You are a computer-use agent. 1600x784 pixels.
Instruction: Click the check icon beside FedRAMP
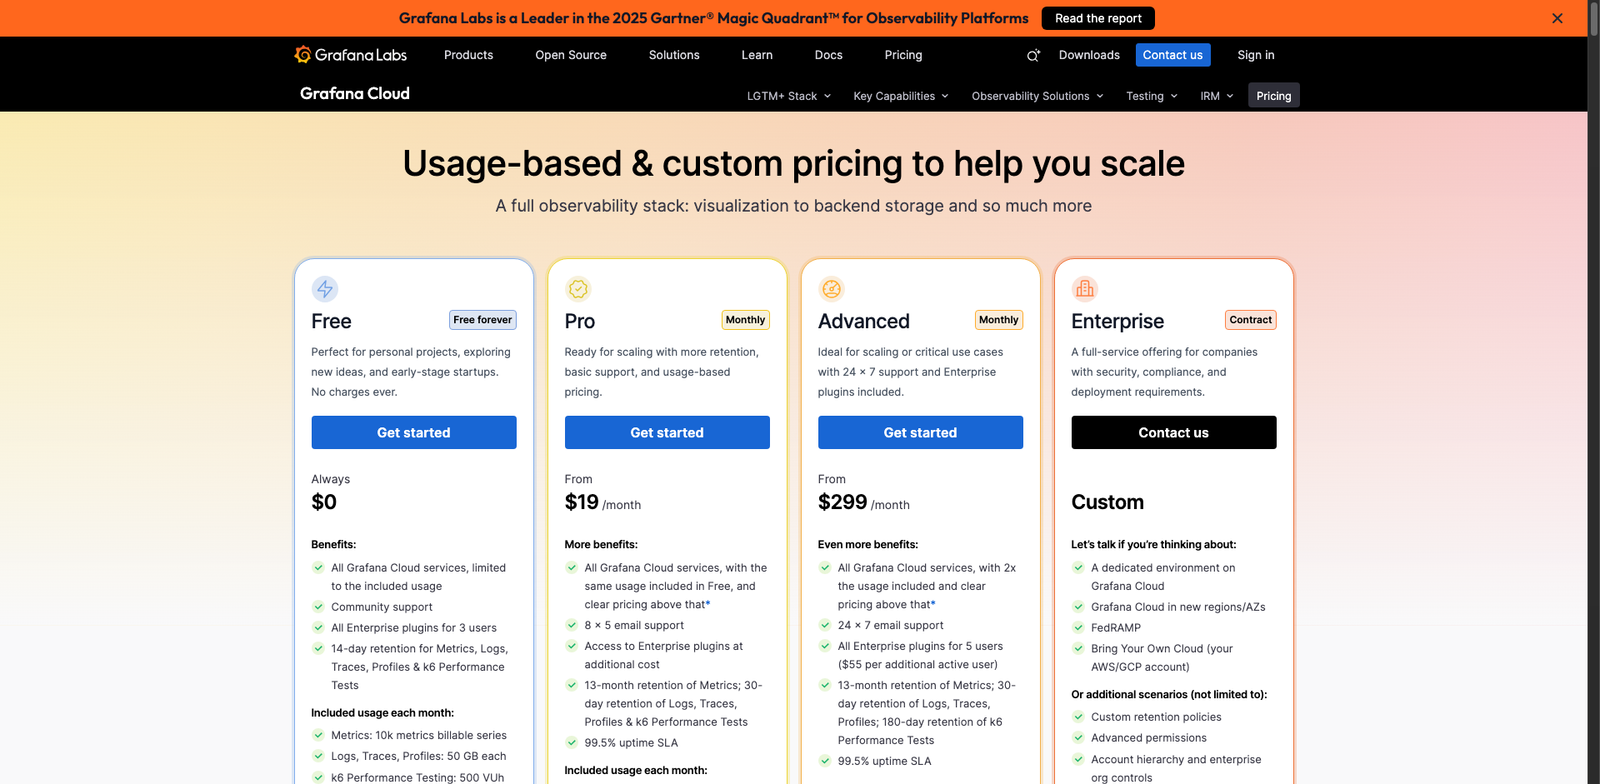1078,627
